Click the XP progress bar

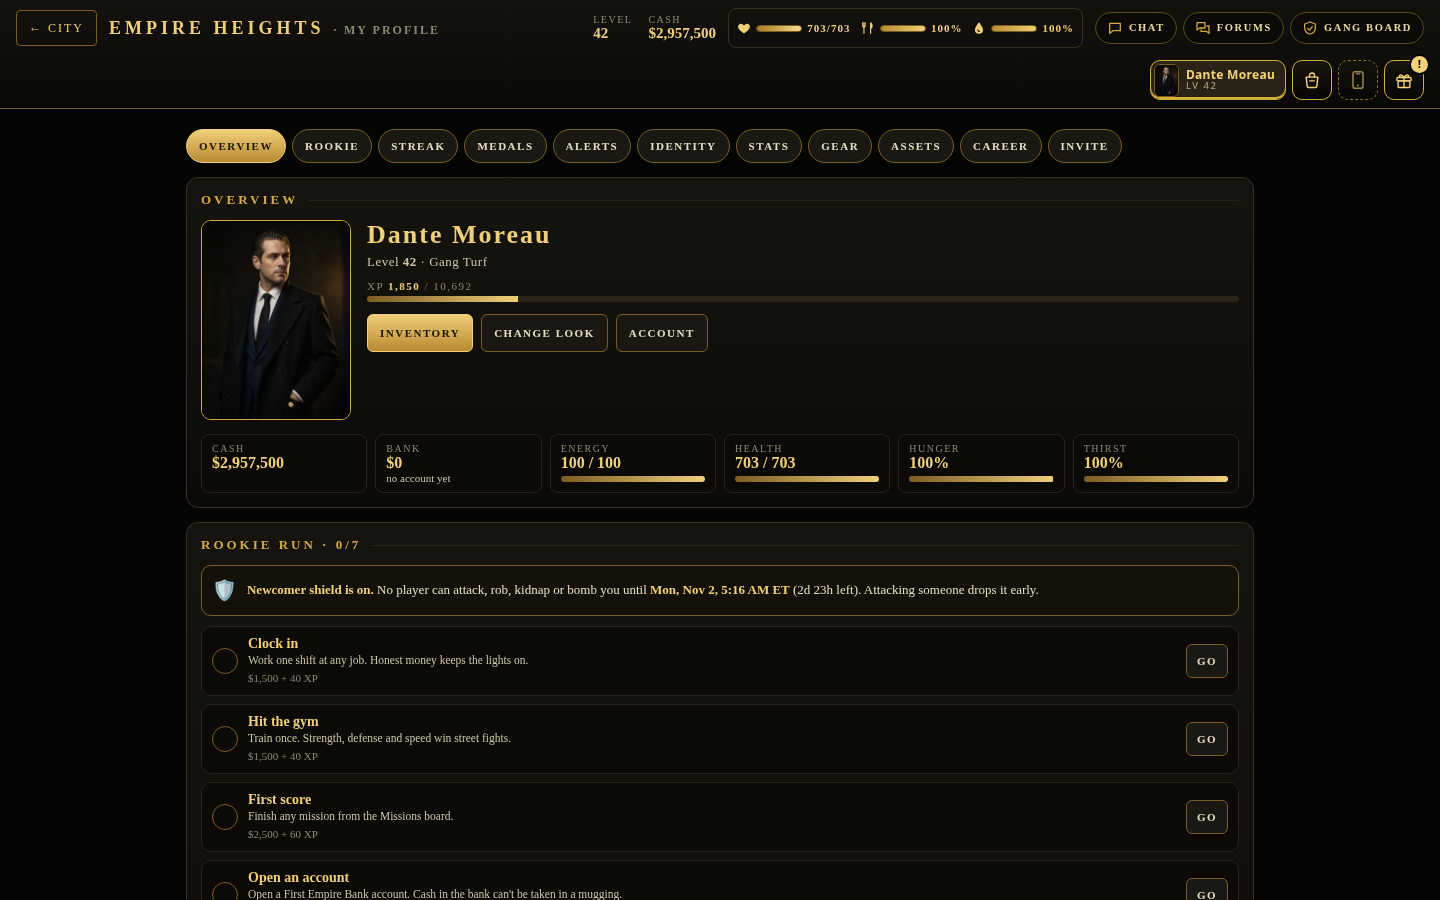[803, 299]
